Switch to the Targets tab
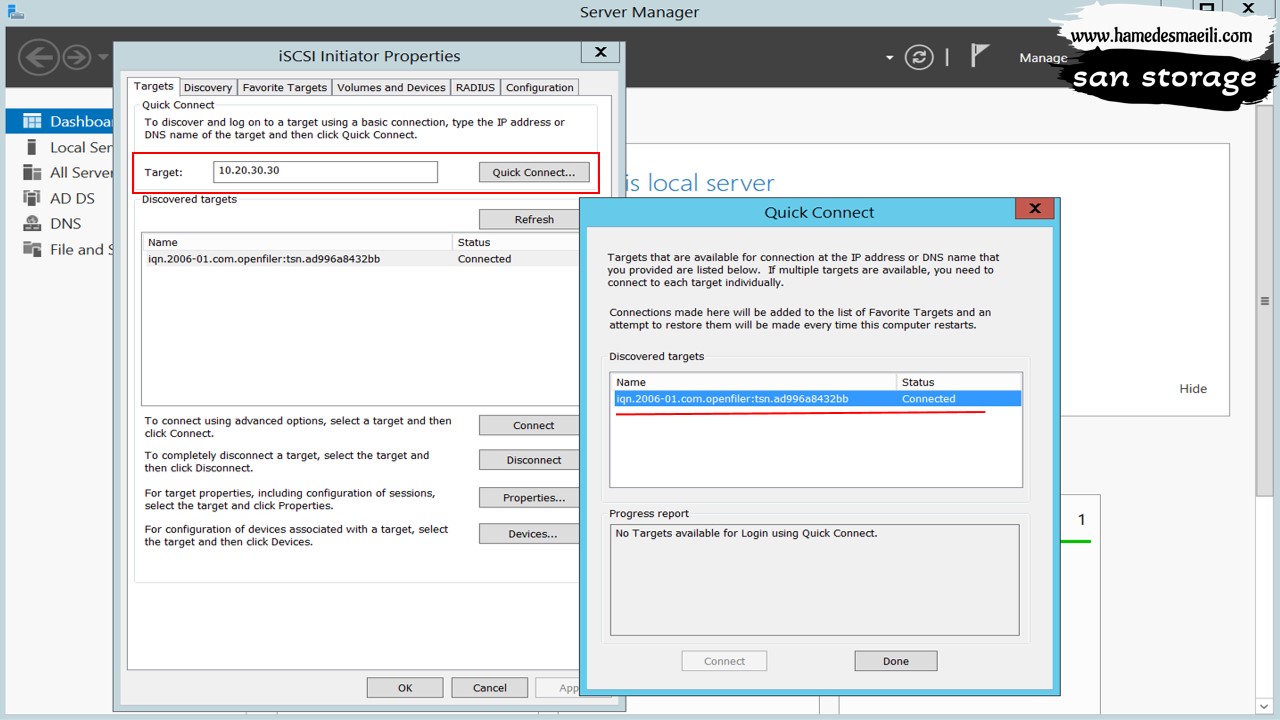1280x720 pixels. pos(154,87)
